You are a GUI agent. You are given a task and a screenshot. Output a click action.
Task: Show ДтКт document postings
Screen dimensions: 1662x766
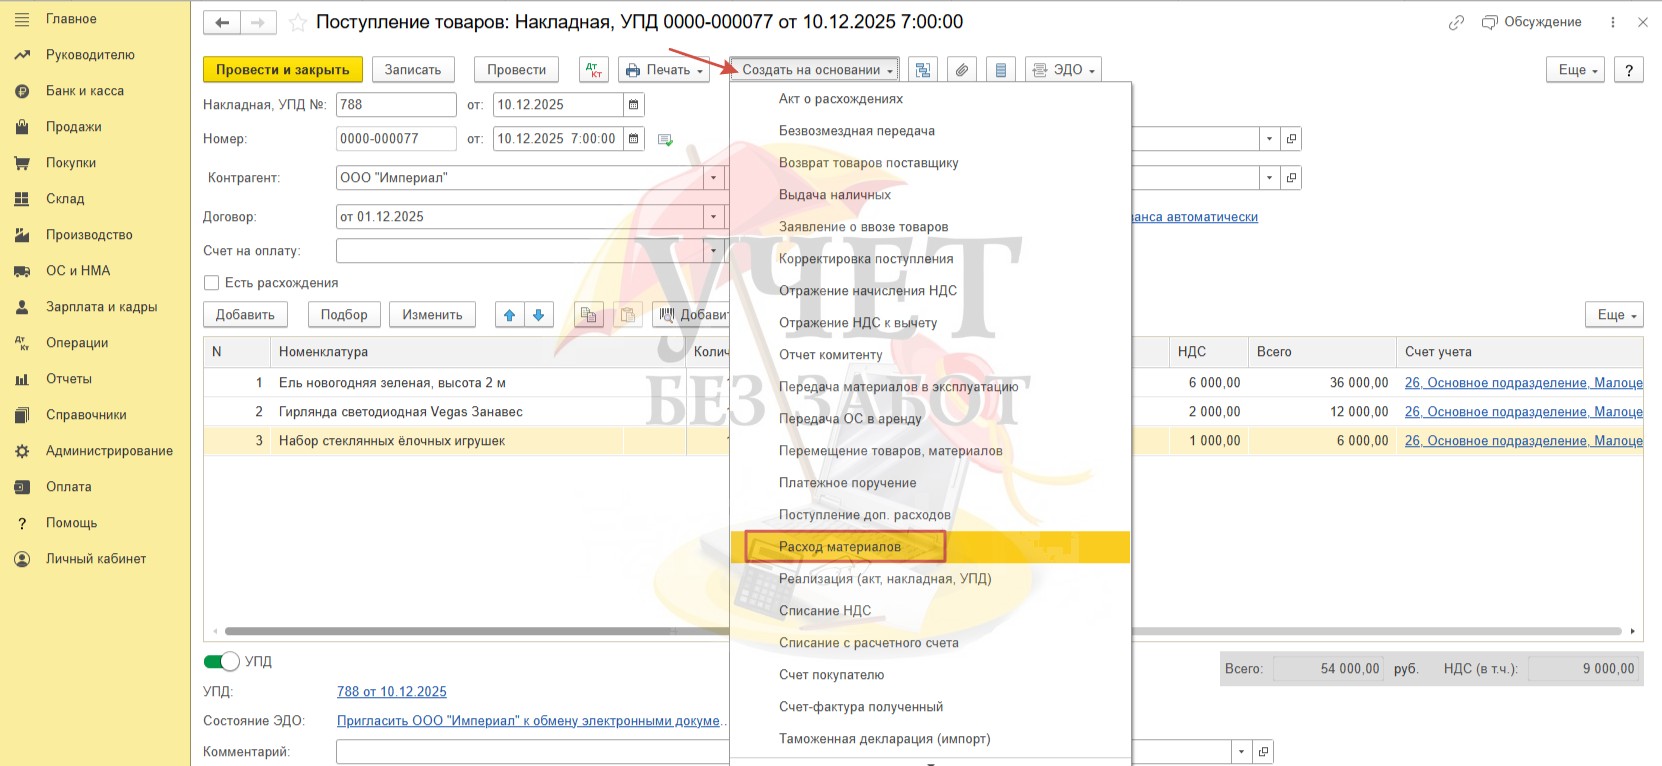pyautogui.click(x=594, y=70)
